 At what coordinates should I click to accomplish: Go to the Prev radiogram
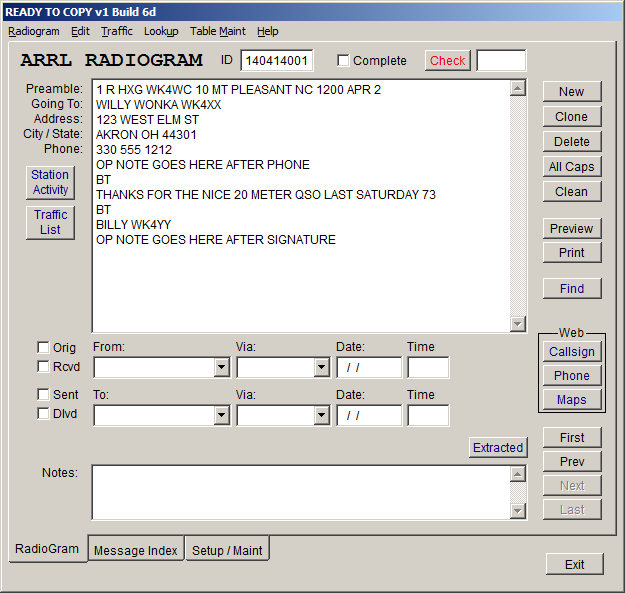[x=572, y=461]
